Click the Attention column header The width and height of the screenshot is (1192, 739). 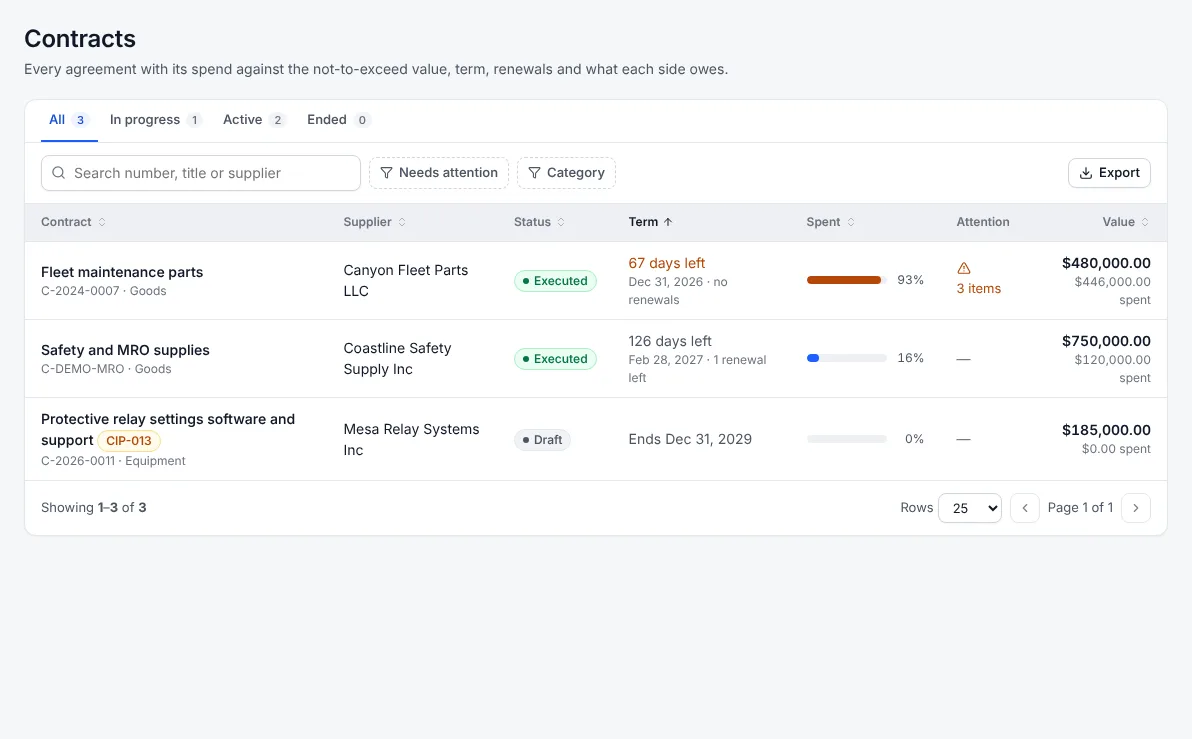(x=983, y=222)
